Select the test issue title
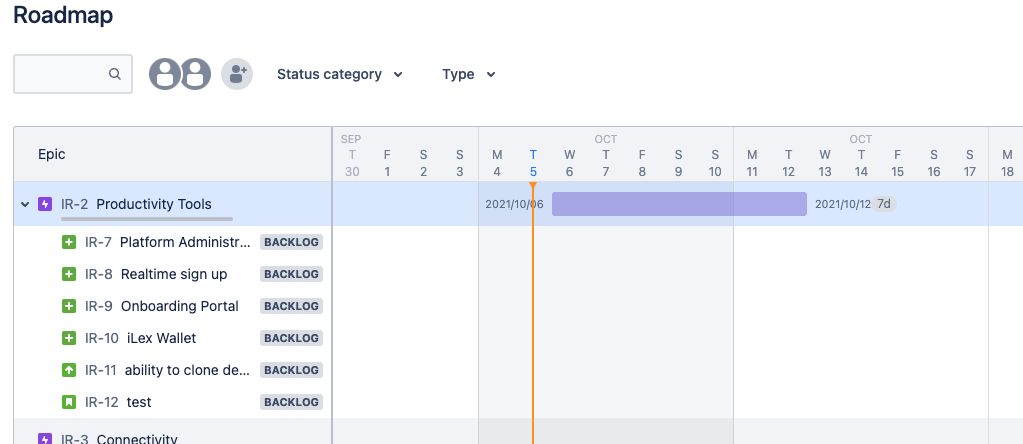The width and height of the screenshot is (1023, 444). [139, 402]
